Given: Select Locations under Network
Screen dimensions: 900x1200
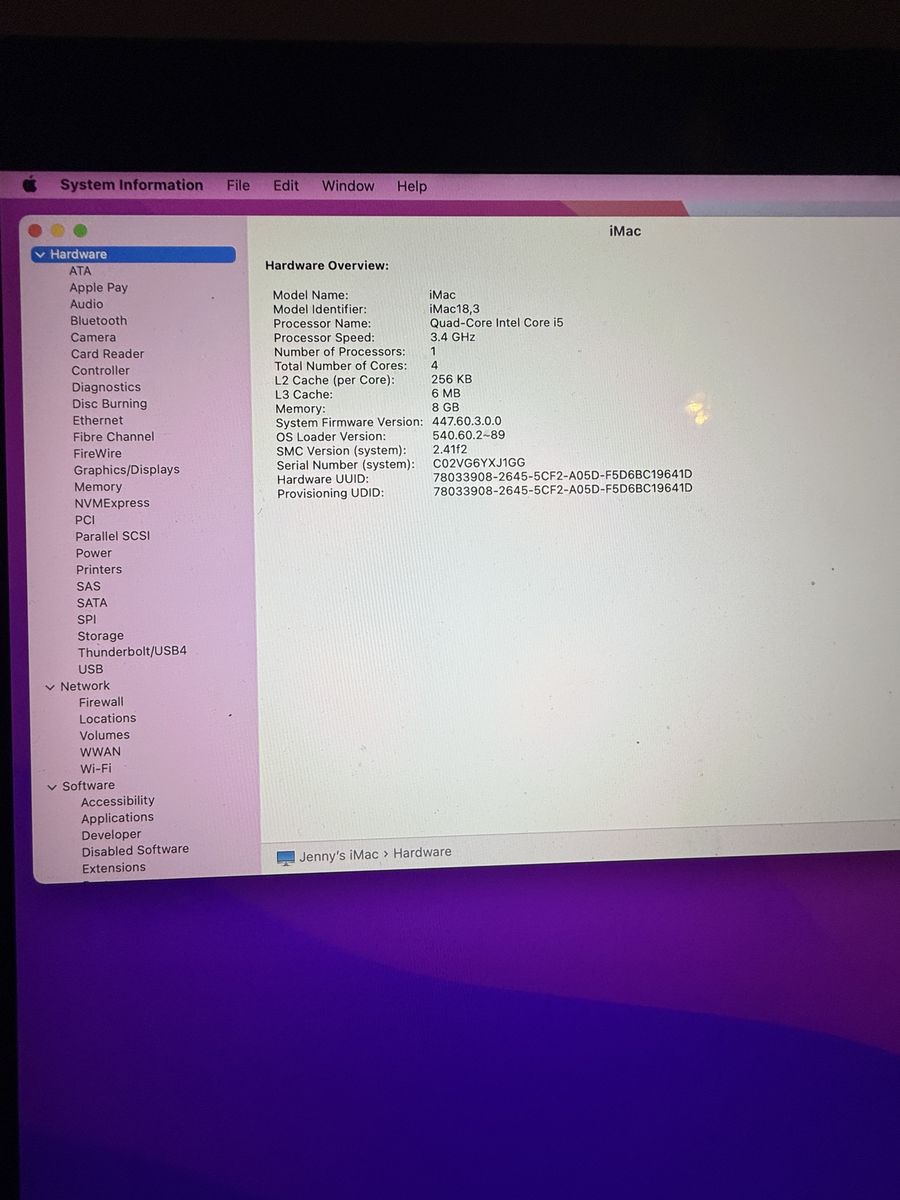Looking at the screenshot, I should (x=107, y=719).
